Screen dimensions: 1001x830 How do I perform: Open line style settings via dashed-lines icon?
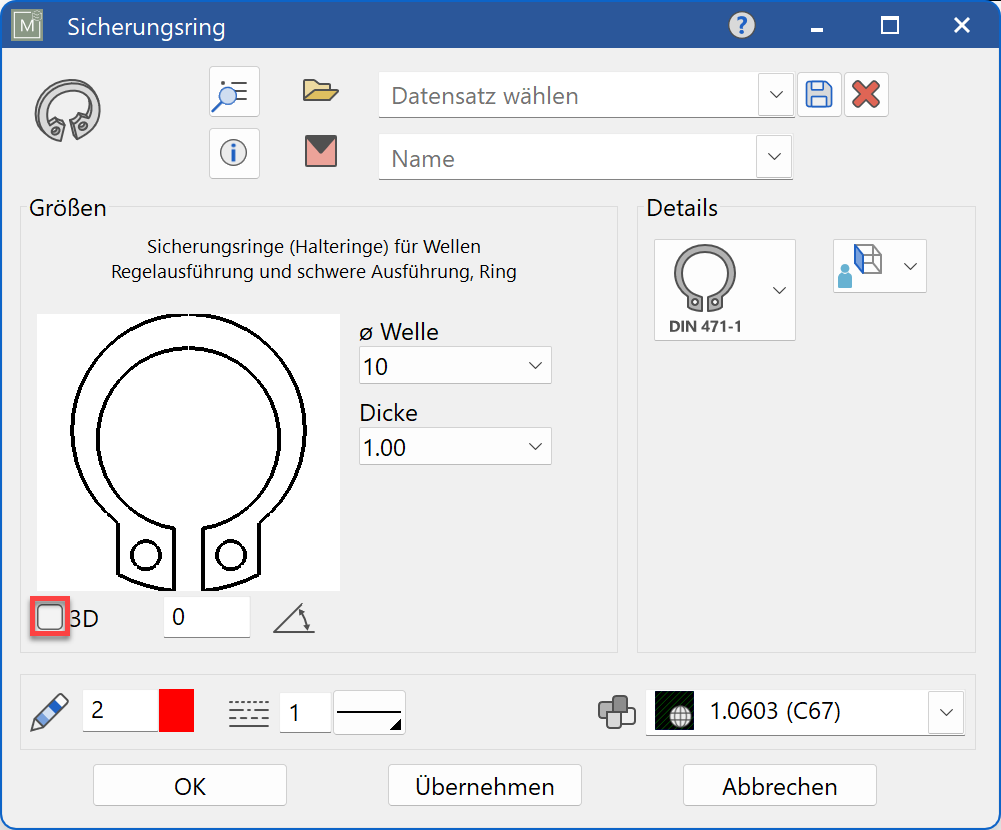pos(247,712)
